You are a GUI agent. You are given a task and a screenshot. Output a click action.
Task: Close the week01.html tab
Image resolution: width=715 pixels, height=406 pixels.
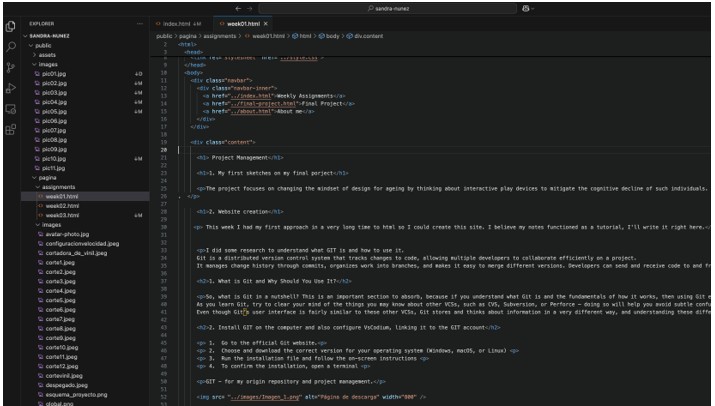coord(265,24)
